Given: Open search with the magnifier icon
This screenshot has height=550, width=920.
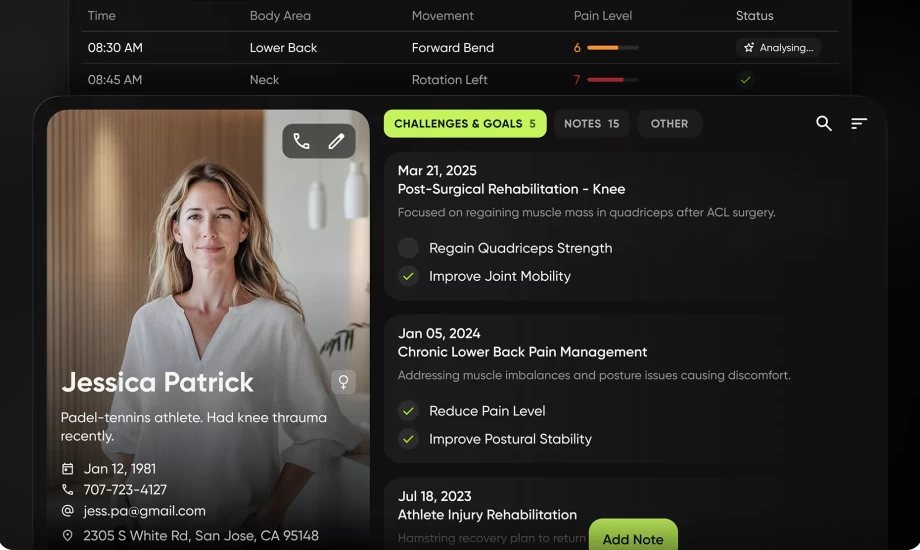Looking at the screenshot, I should pos(824,123).
